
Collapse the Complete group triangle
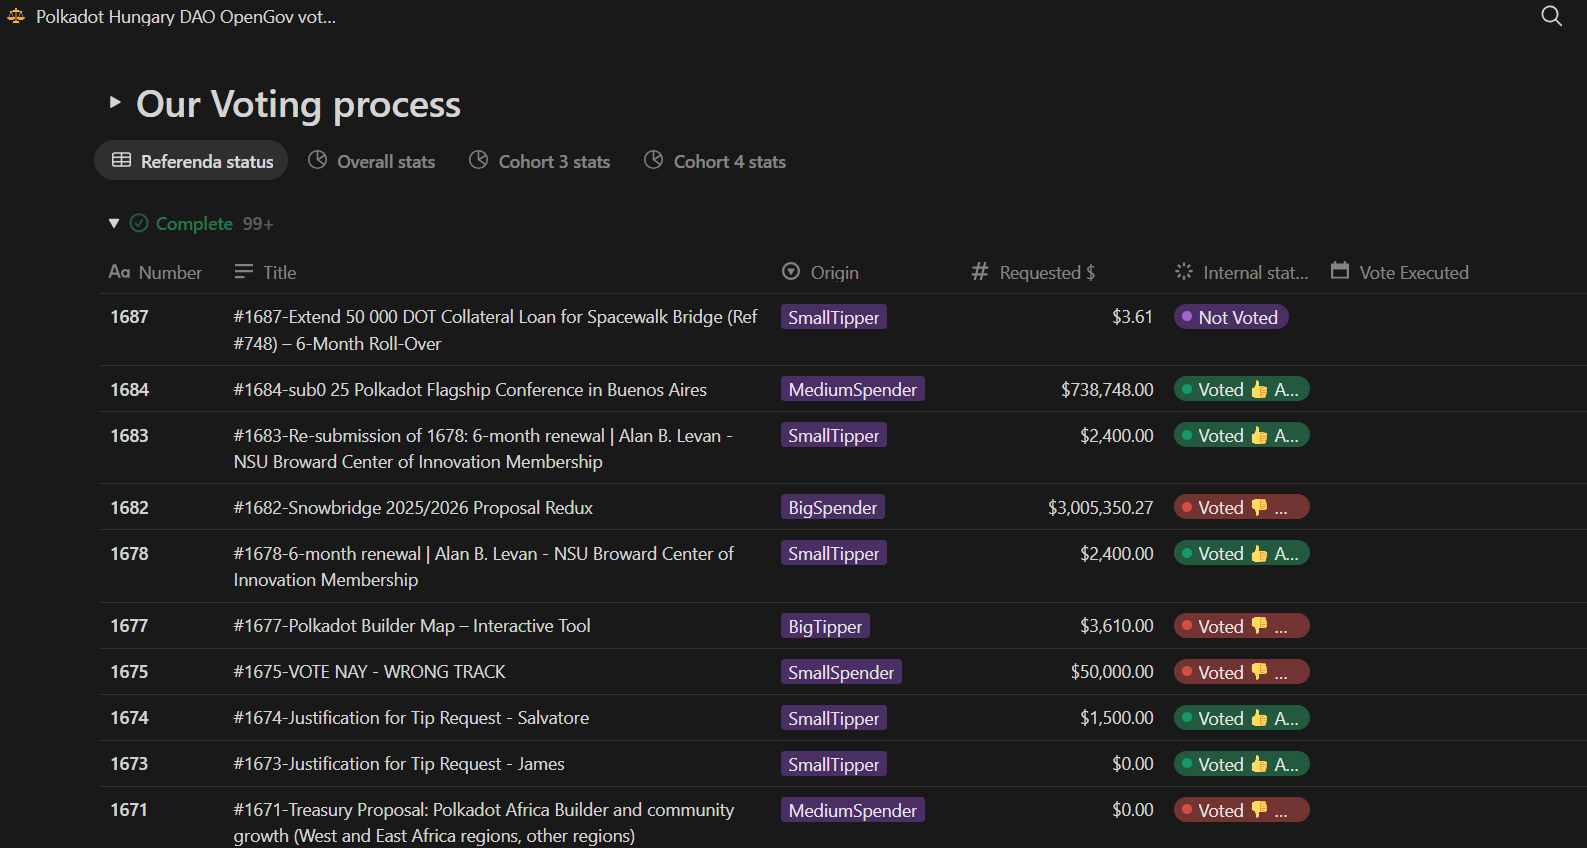[x=114, y=223]
